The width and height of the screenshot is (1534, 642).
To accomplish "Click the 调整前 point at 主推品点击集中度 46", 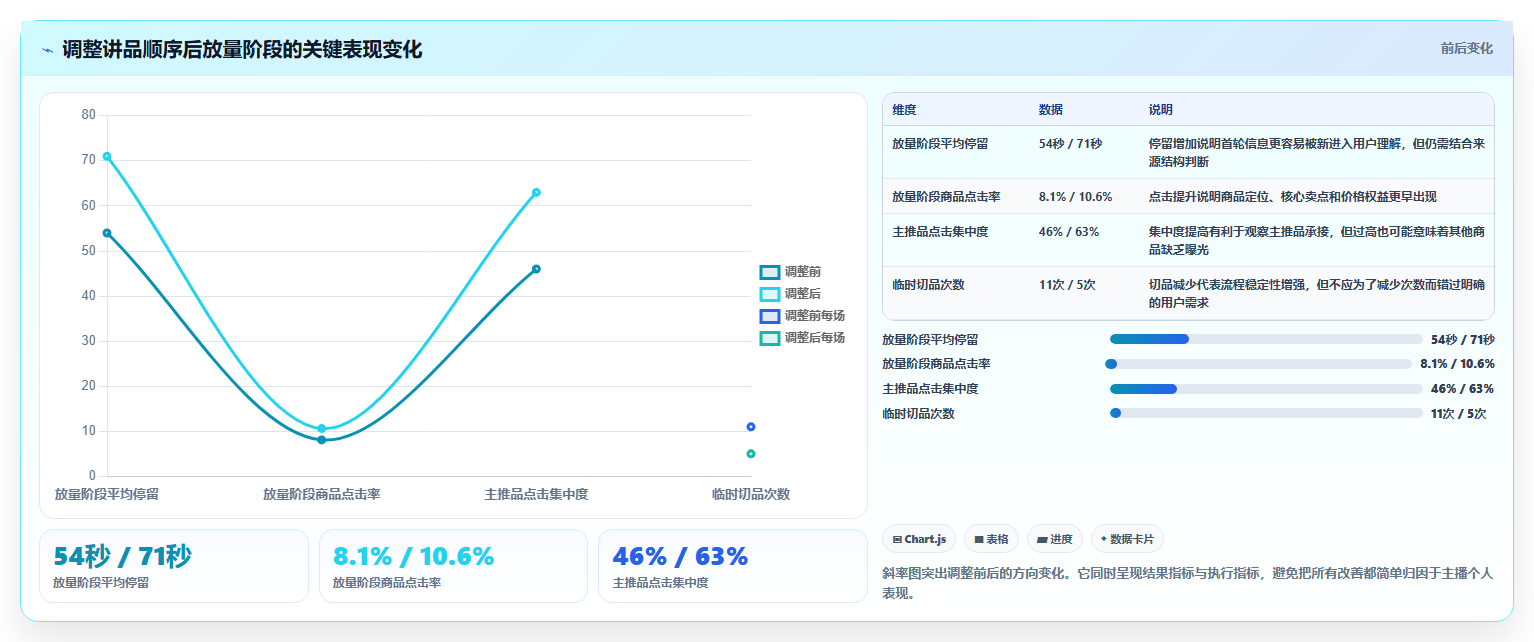I will [536, 269].
